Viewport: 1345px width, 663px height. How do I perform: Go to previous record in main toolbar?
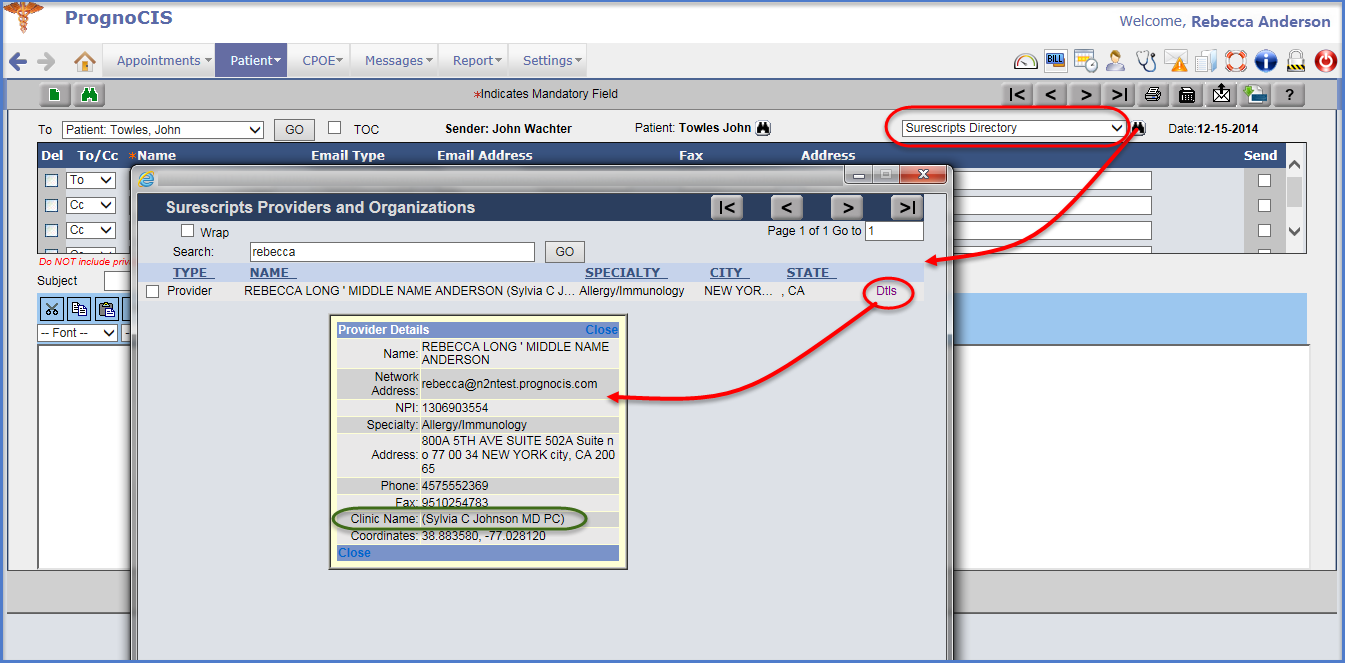click(1051, 95)
